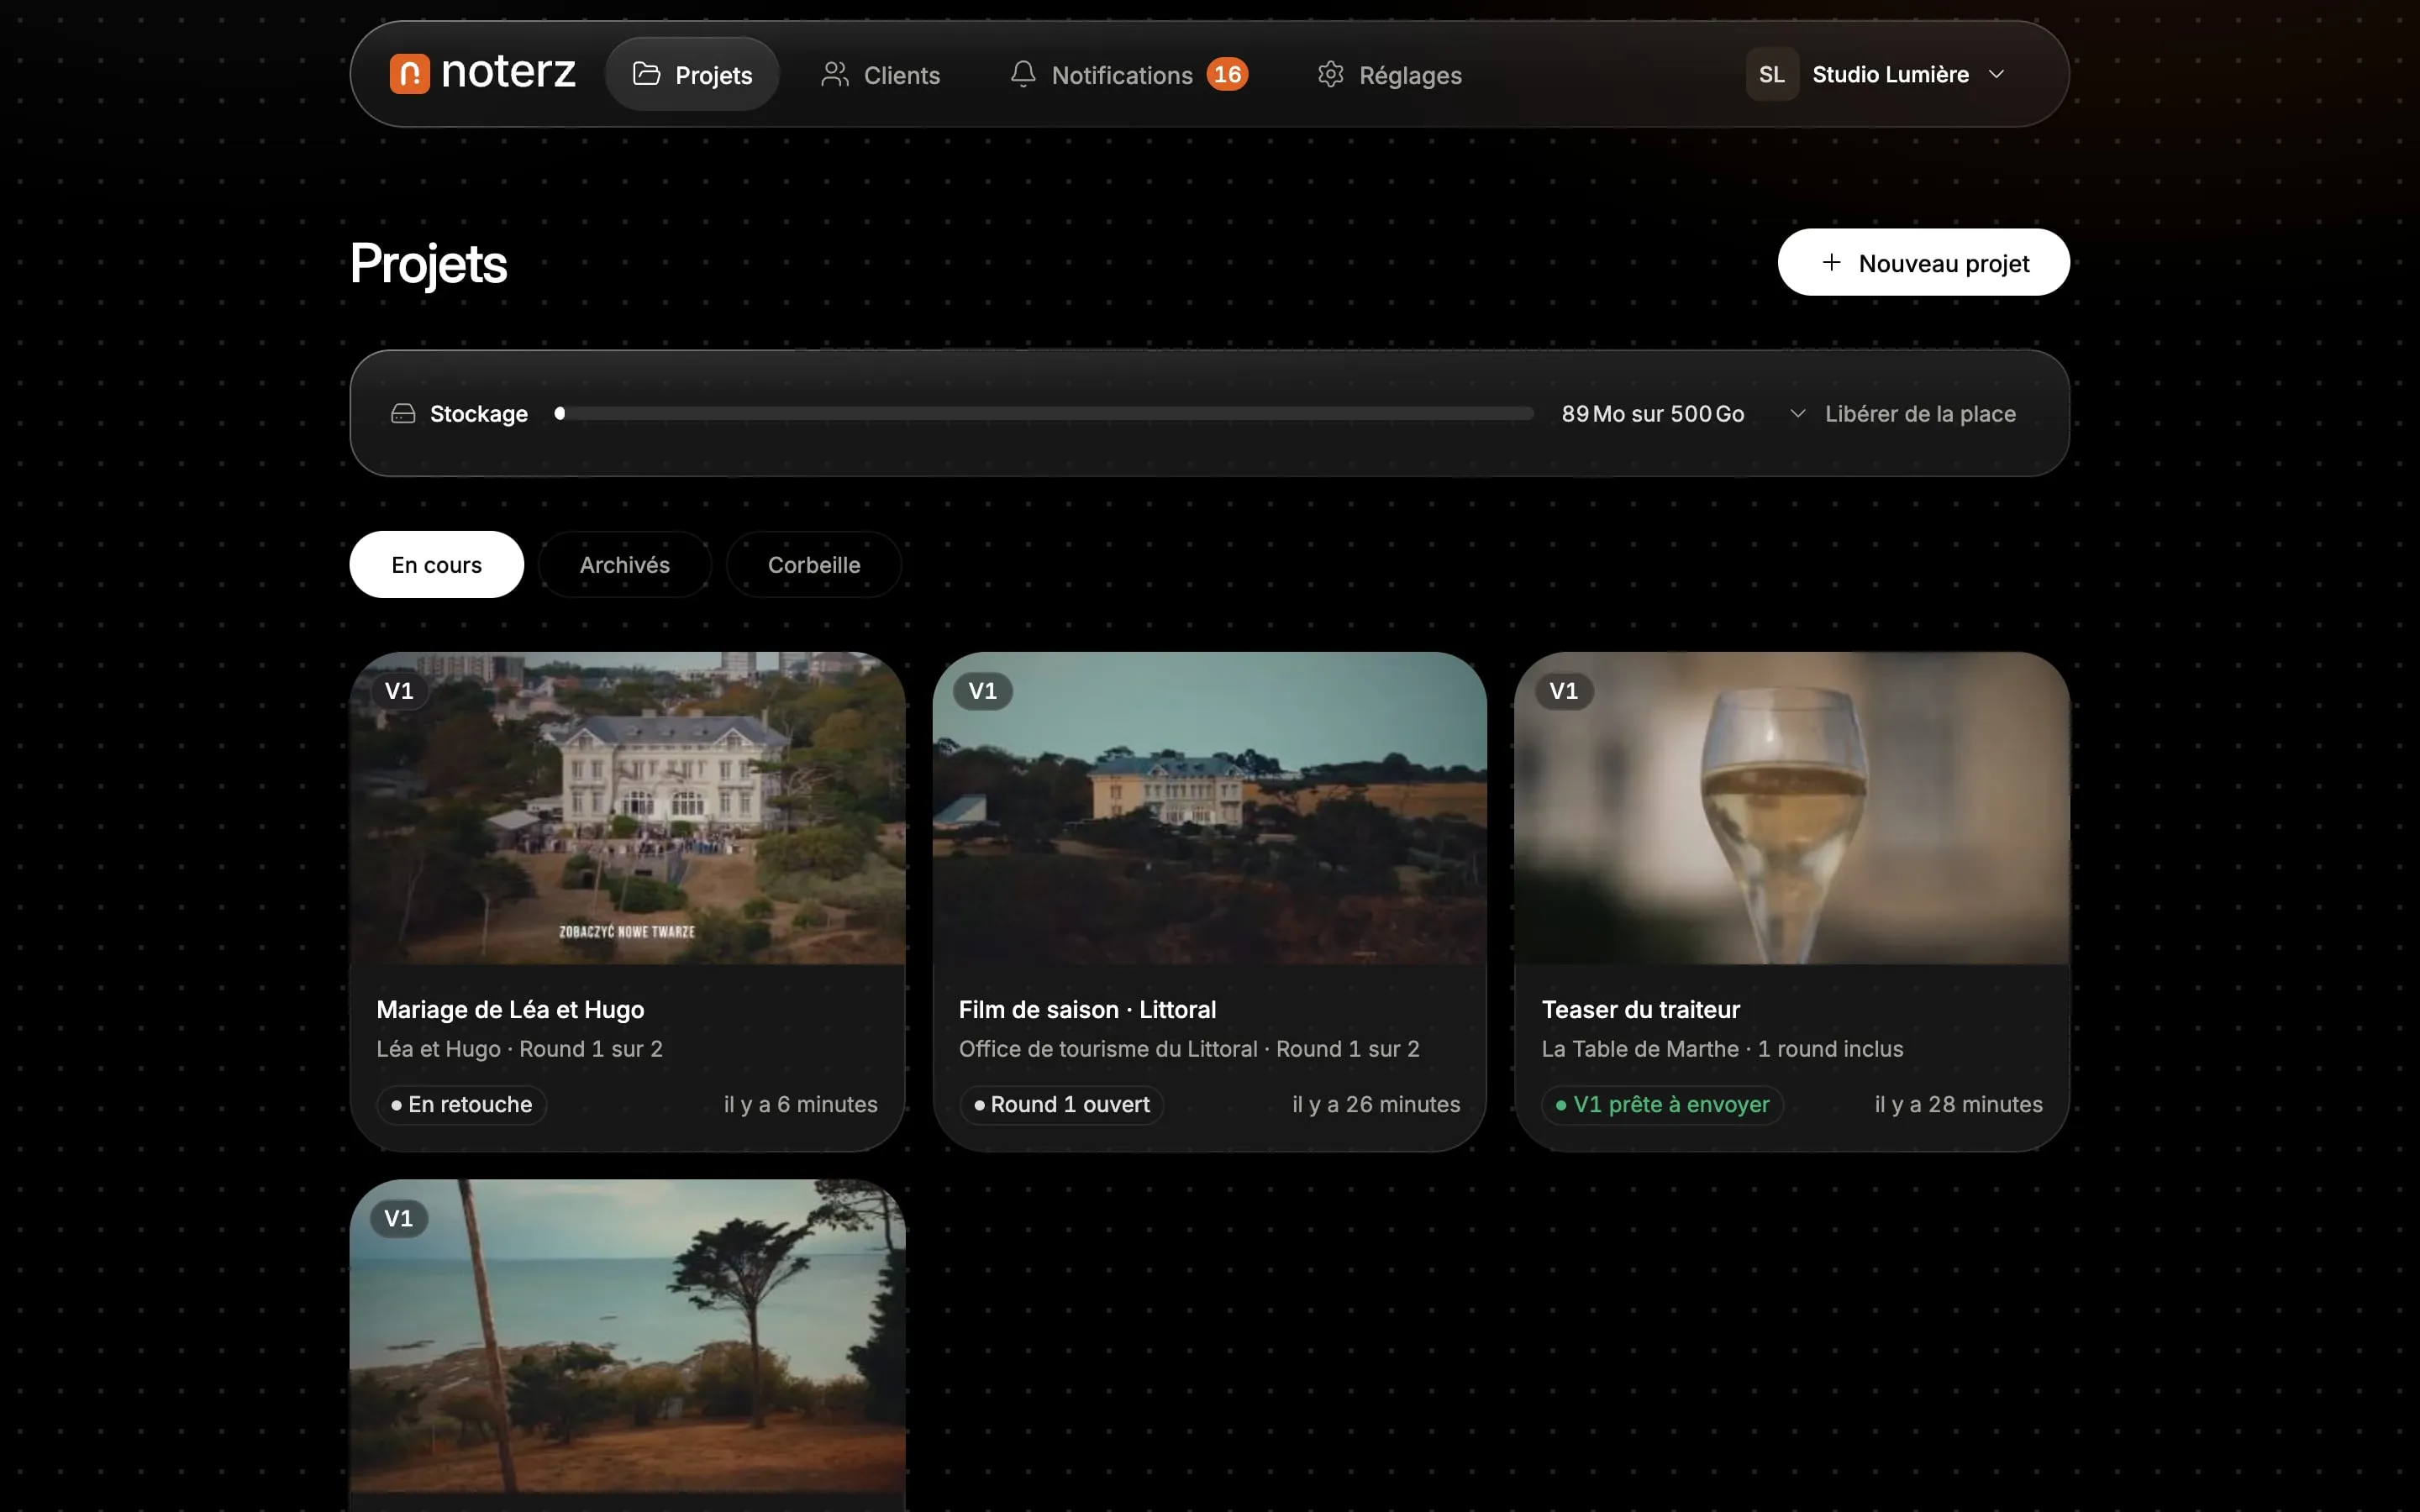Open the seaside tree project thumbnail
Image resolution: width=2420 pixels, height=1512 pixels.
[x=627, y=1336]
